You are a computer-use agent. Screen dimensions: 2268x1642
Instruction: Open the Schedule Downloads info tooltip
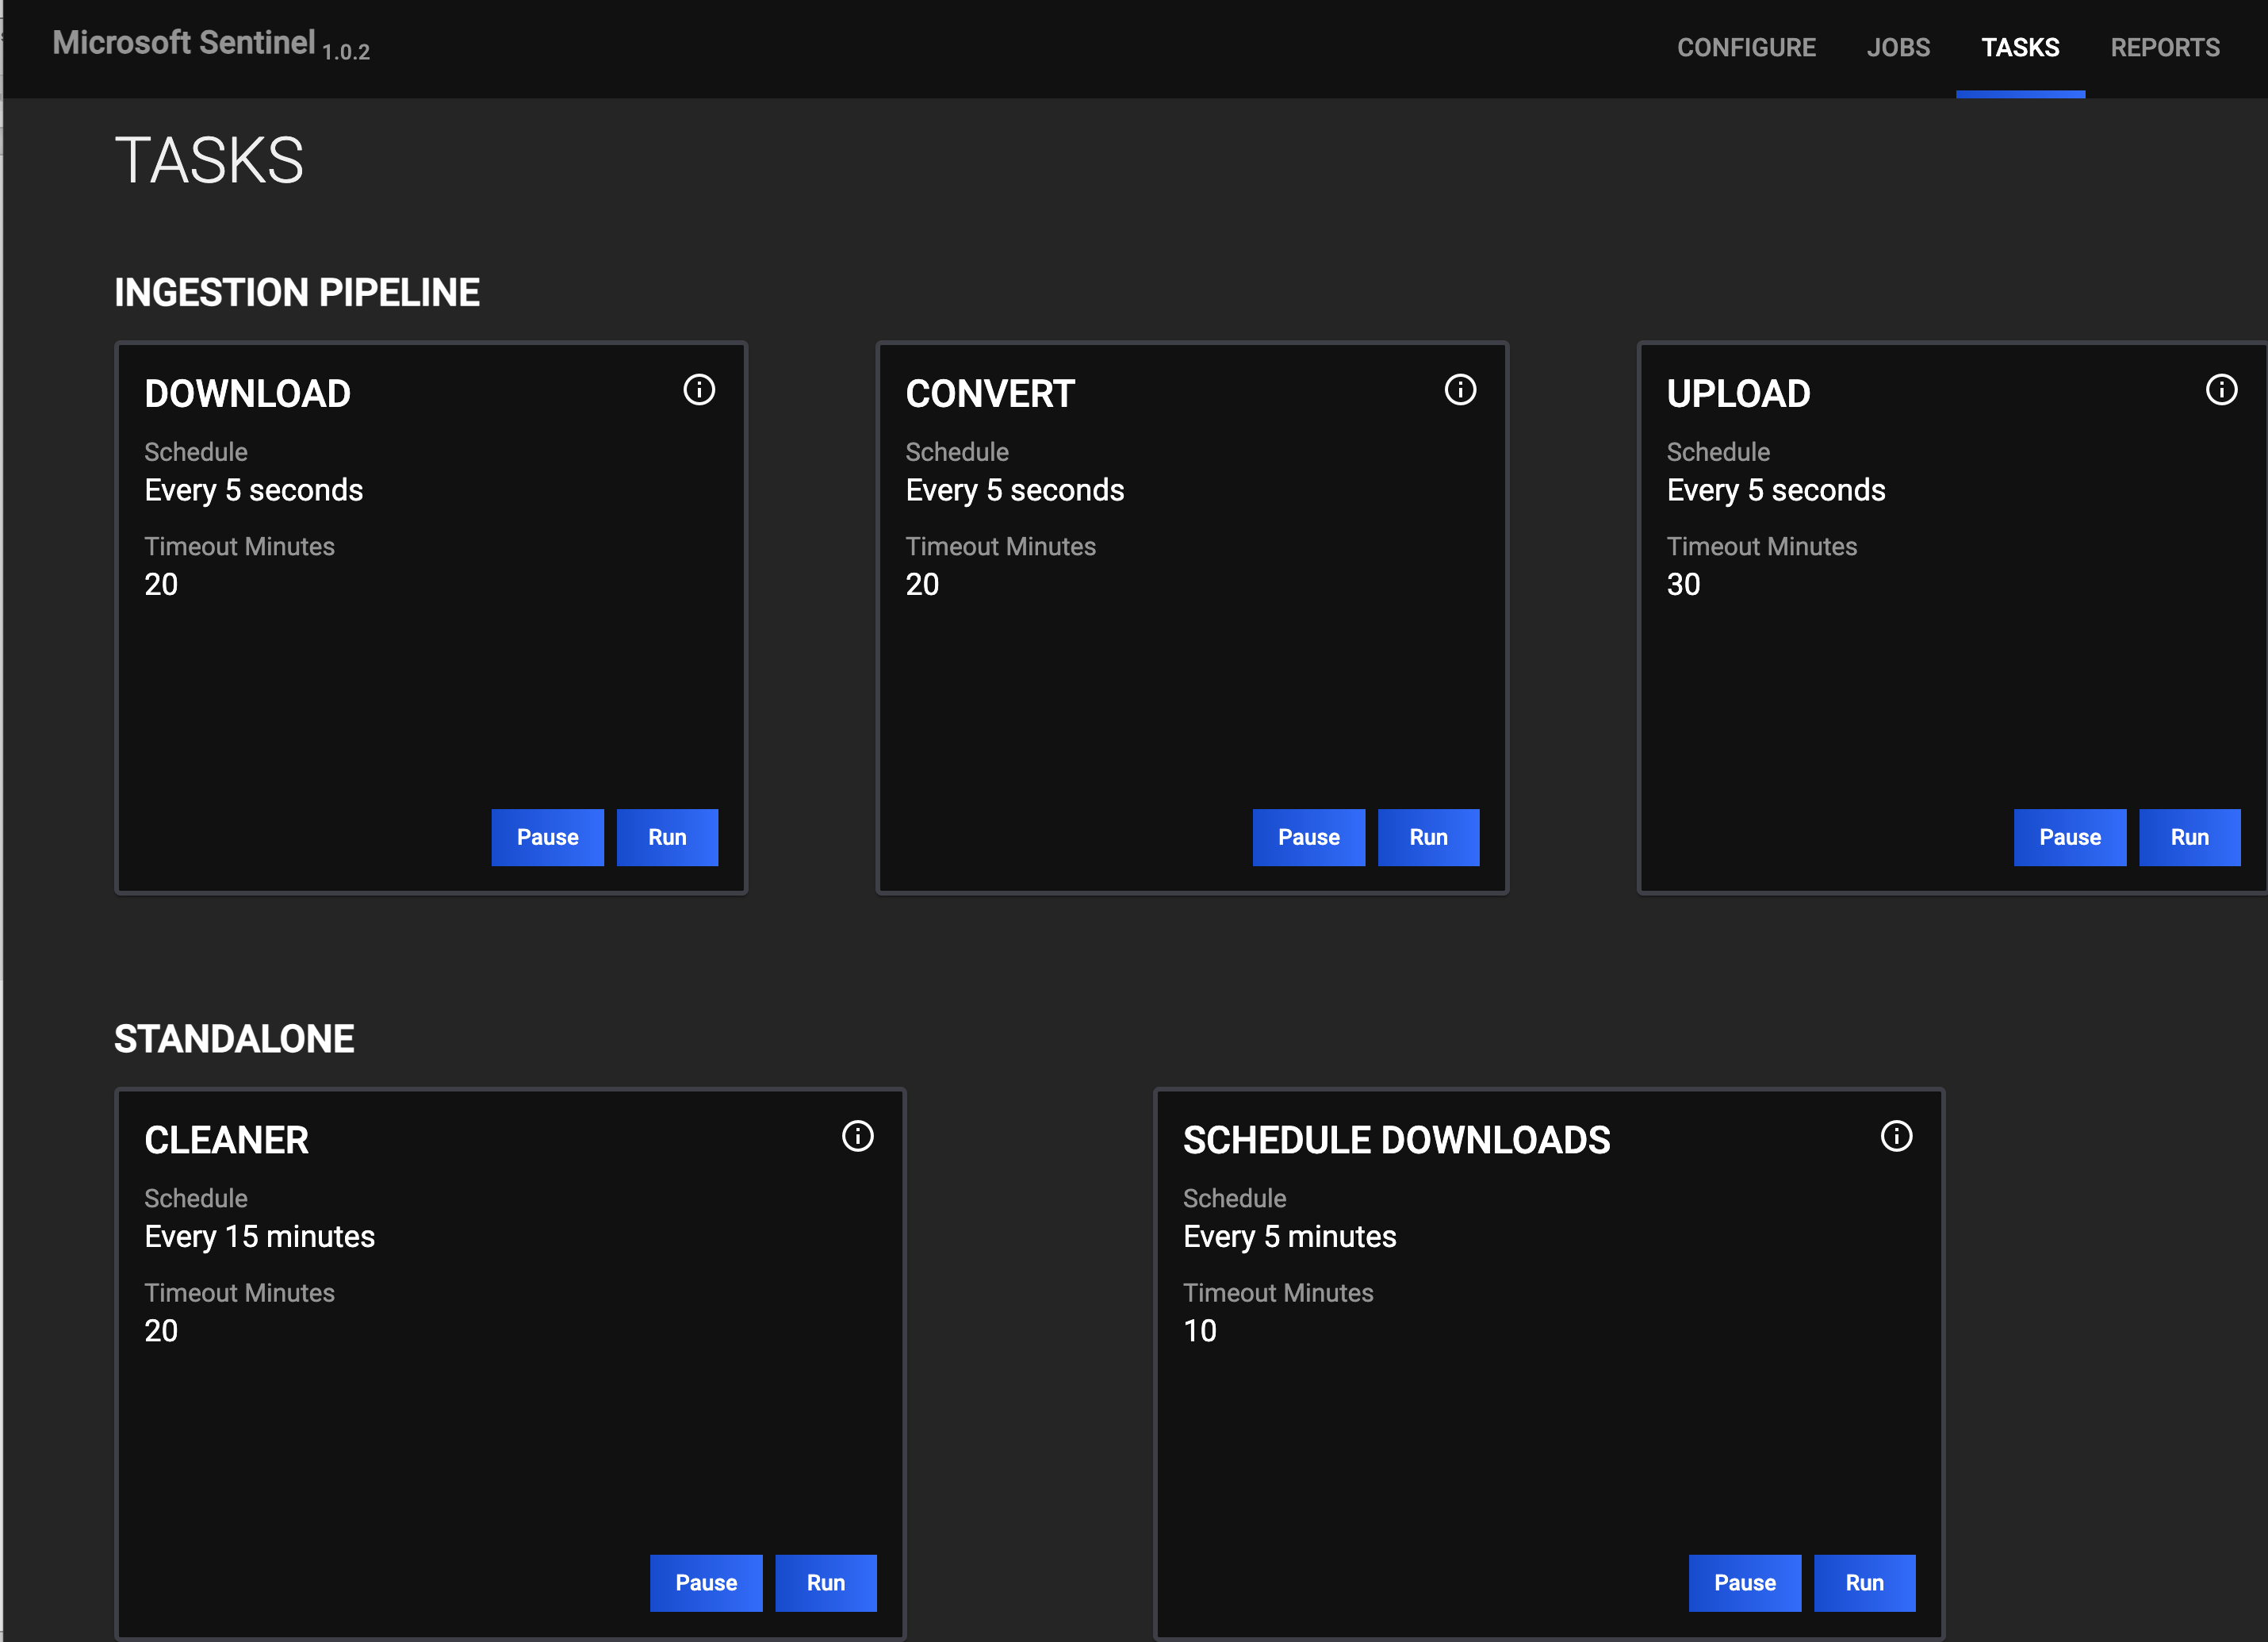click(1897, 1136)
